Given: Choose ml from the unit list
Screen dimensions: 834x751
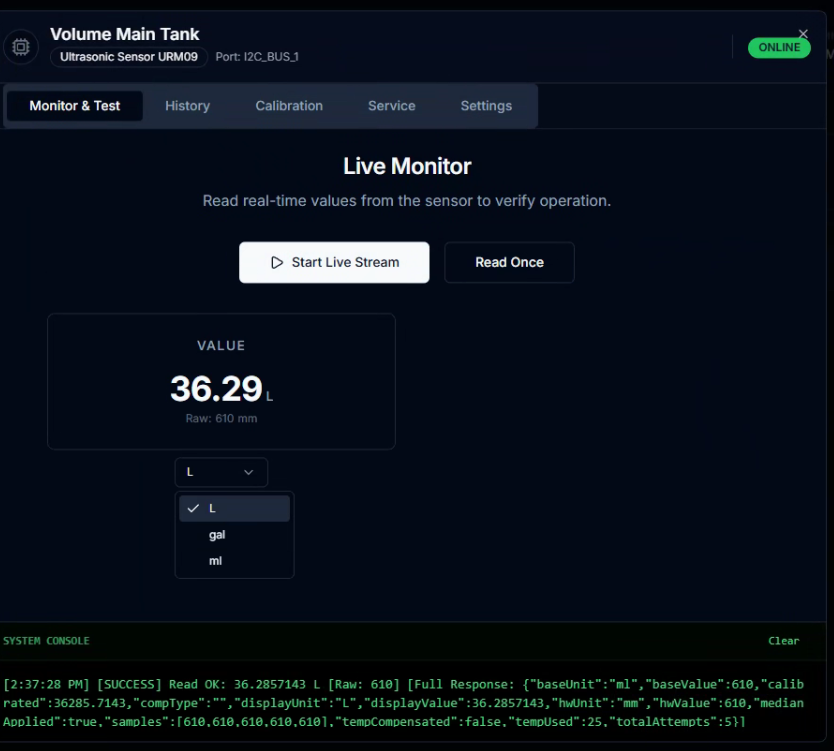Looking at the screenshot, I should pos(235,561).
